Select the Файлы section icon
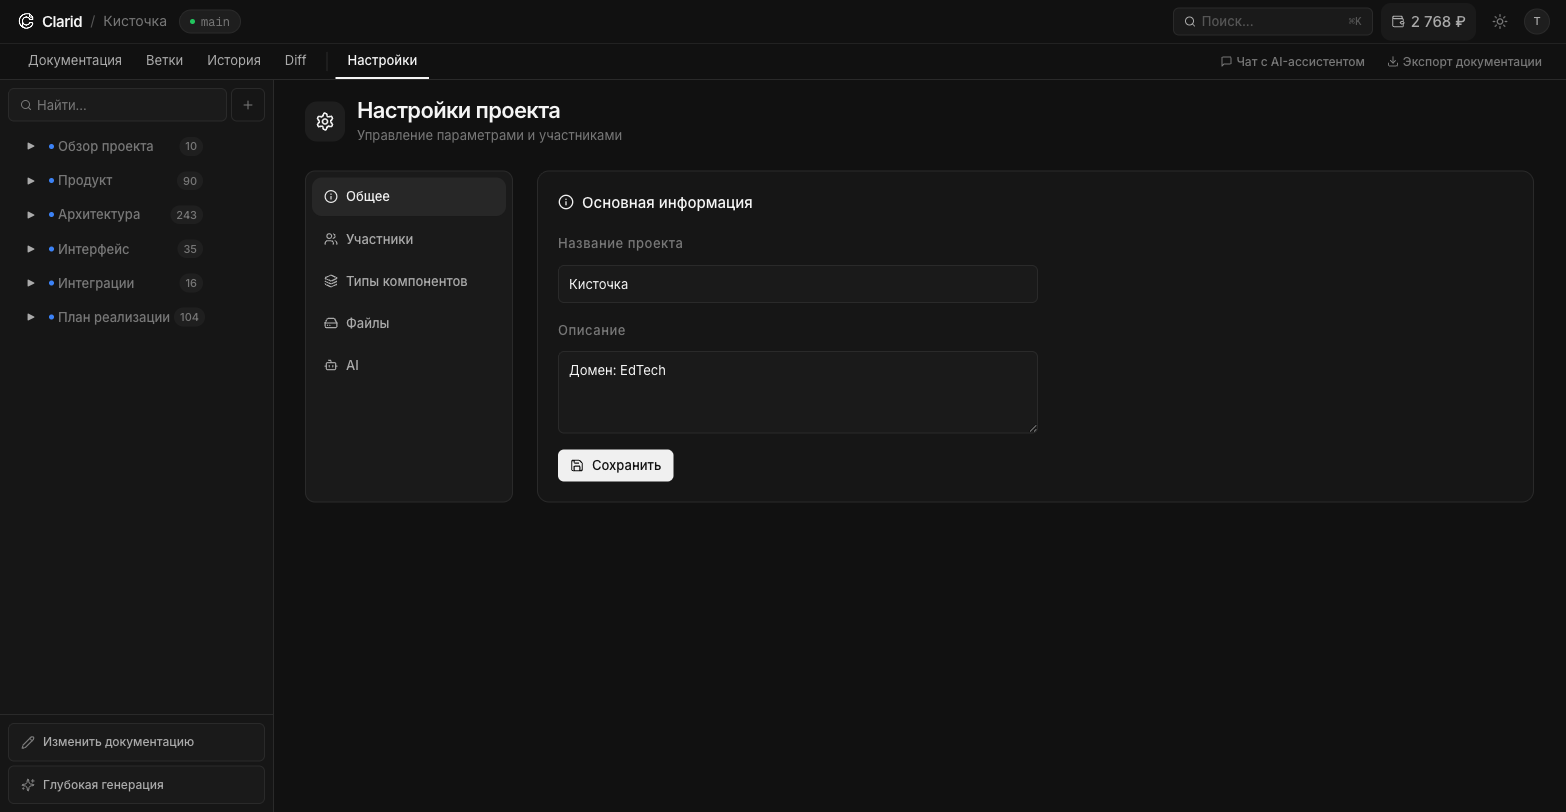Image resolution: width=1566 pixels, height=812 pixels. pos(331,323)
